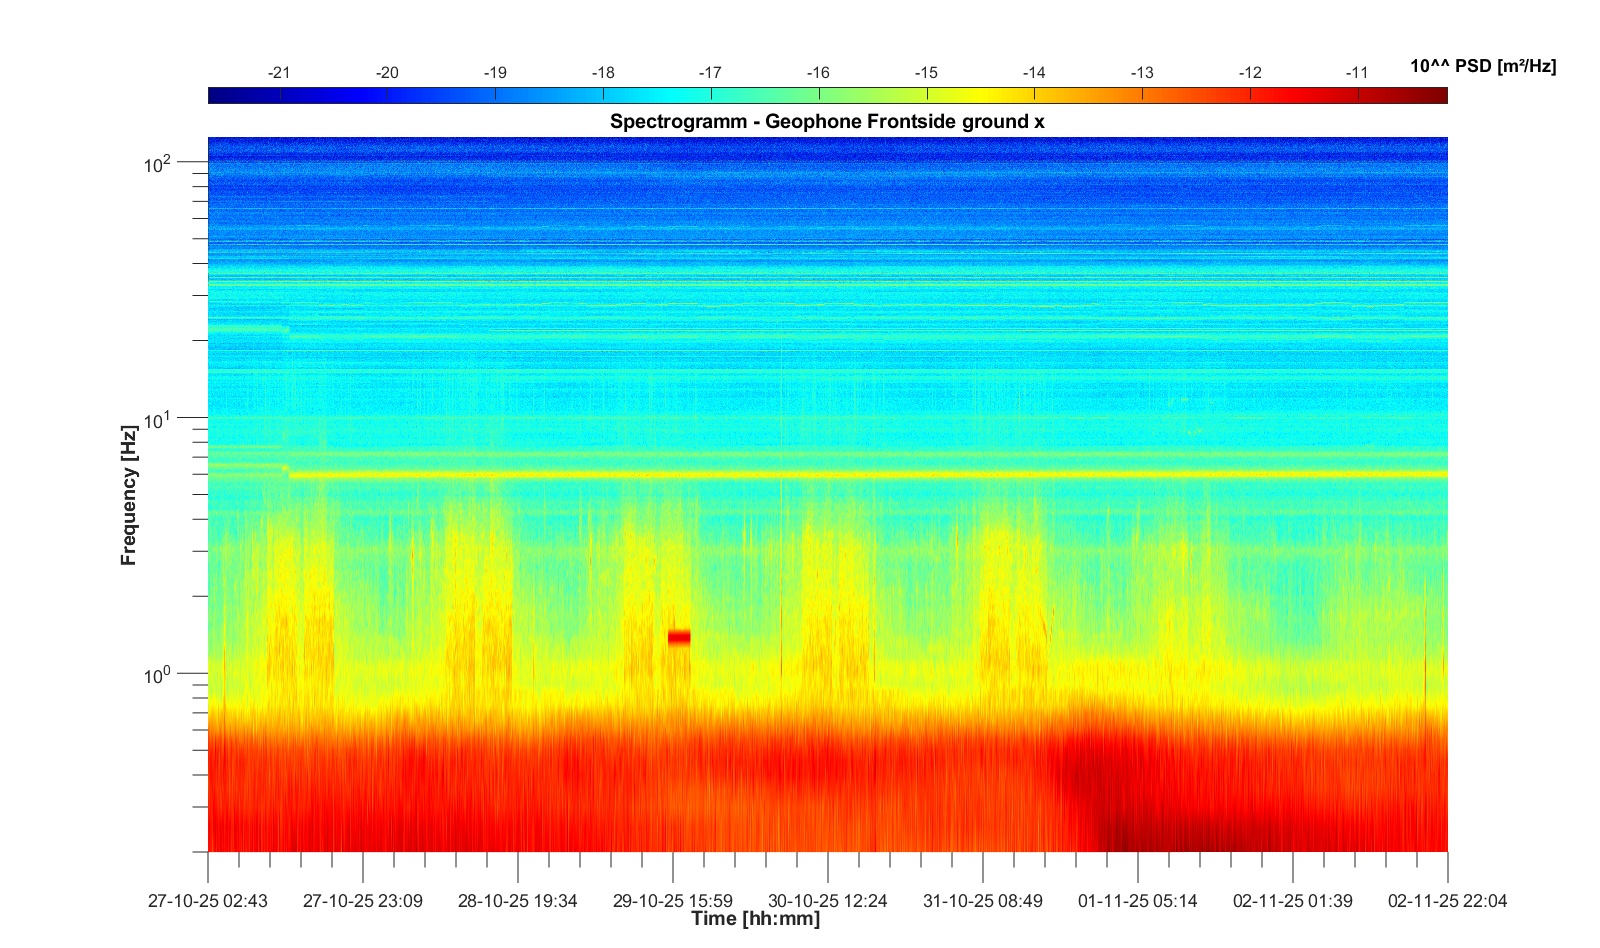The image size is (1600, 948).
Task: Click the '10^^ PSD [m²/Hz]' colorbar label
Action: click(1482, 66)
